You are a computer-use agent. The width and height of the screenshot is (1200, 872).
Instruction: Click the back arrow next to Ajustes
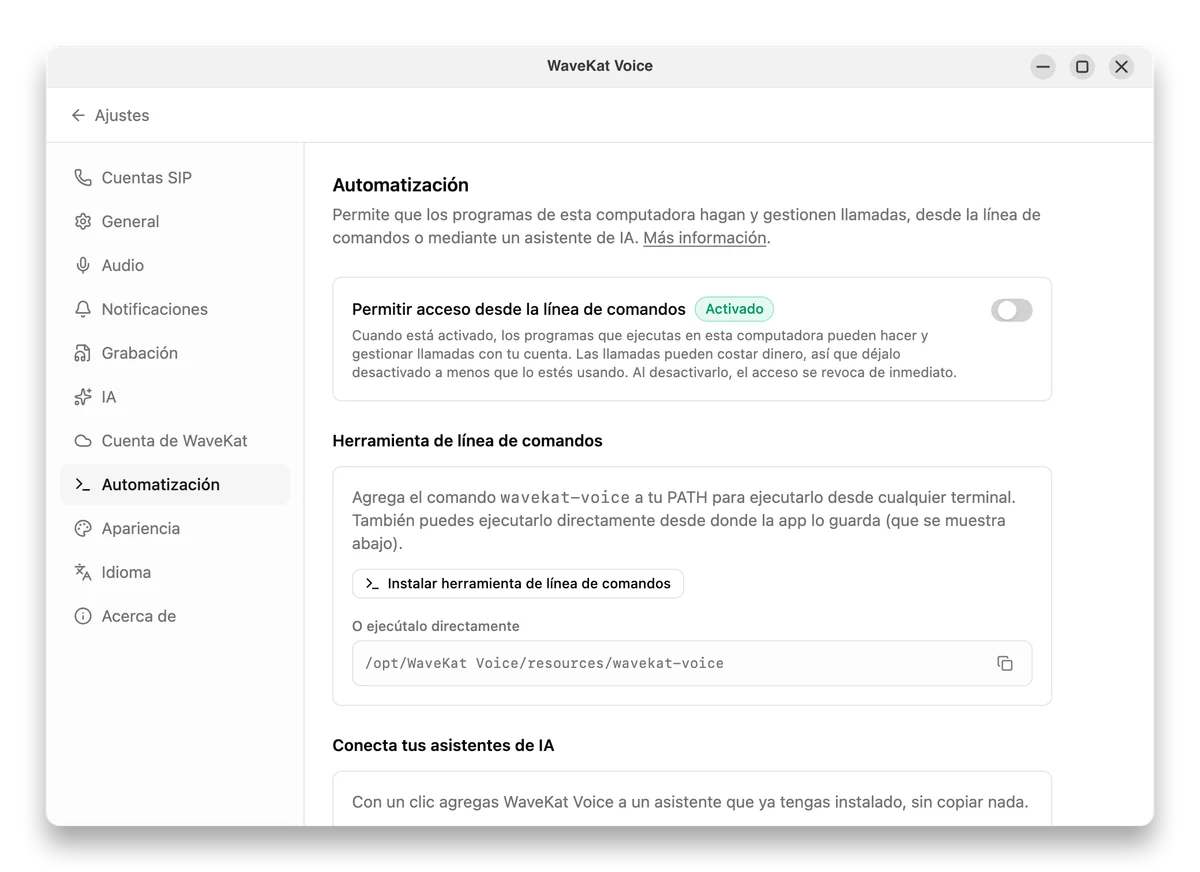coord(78,116)
